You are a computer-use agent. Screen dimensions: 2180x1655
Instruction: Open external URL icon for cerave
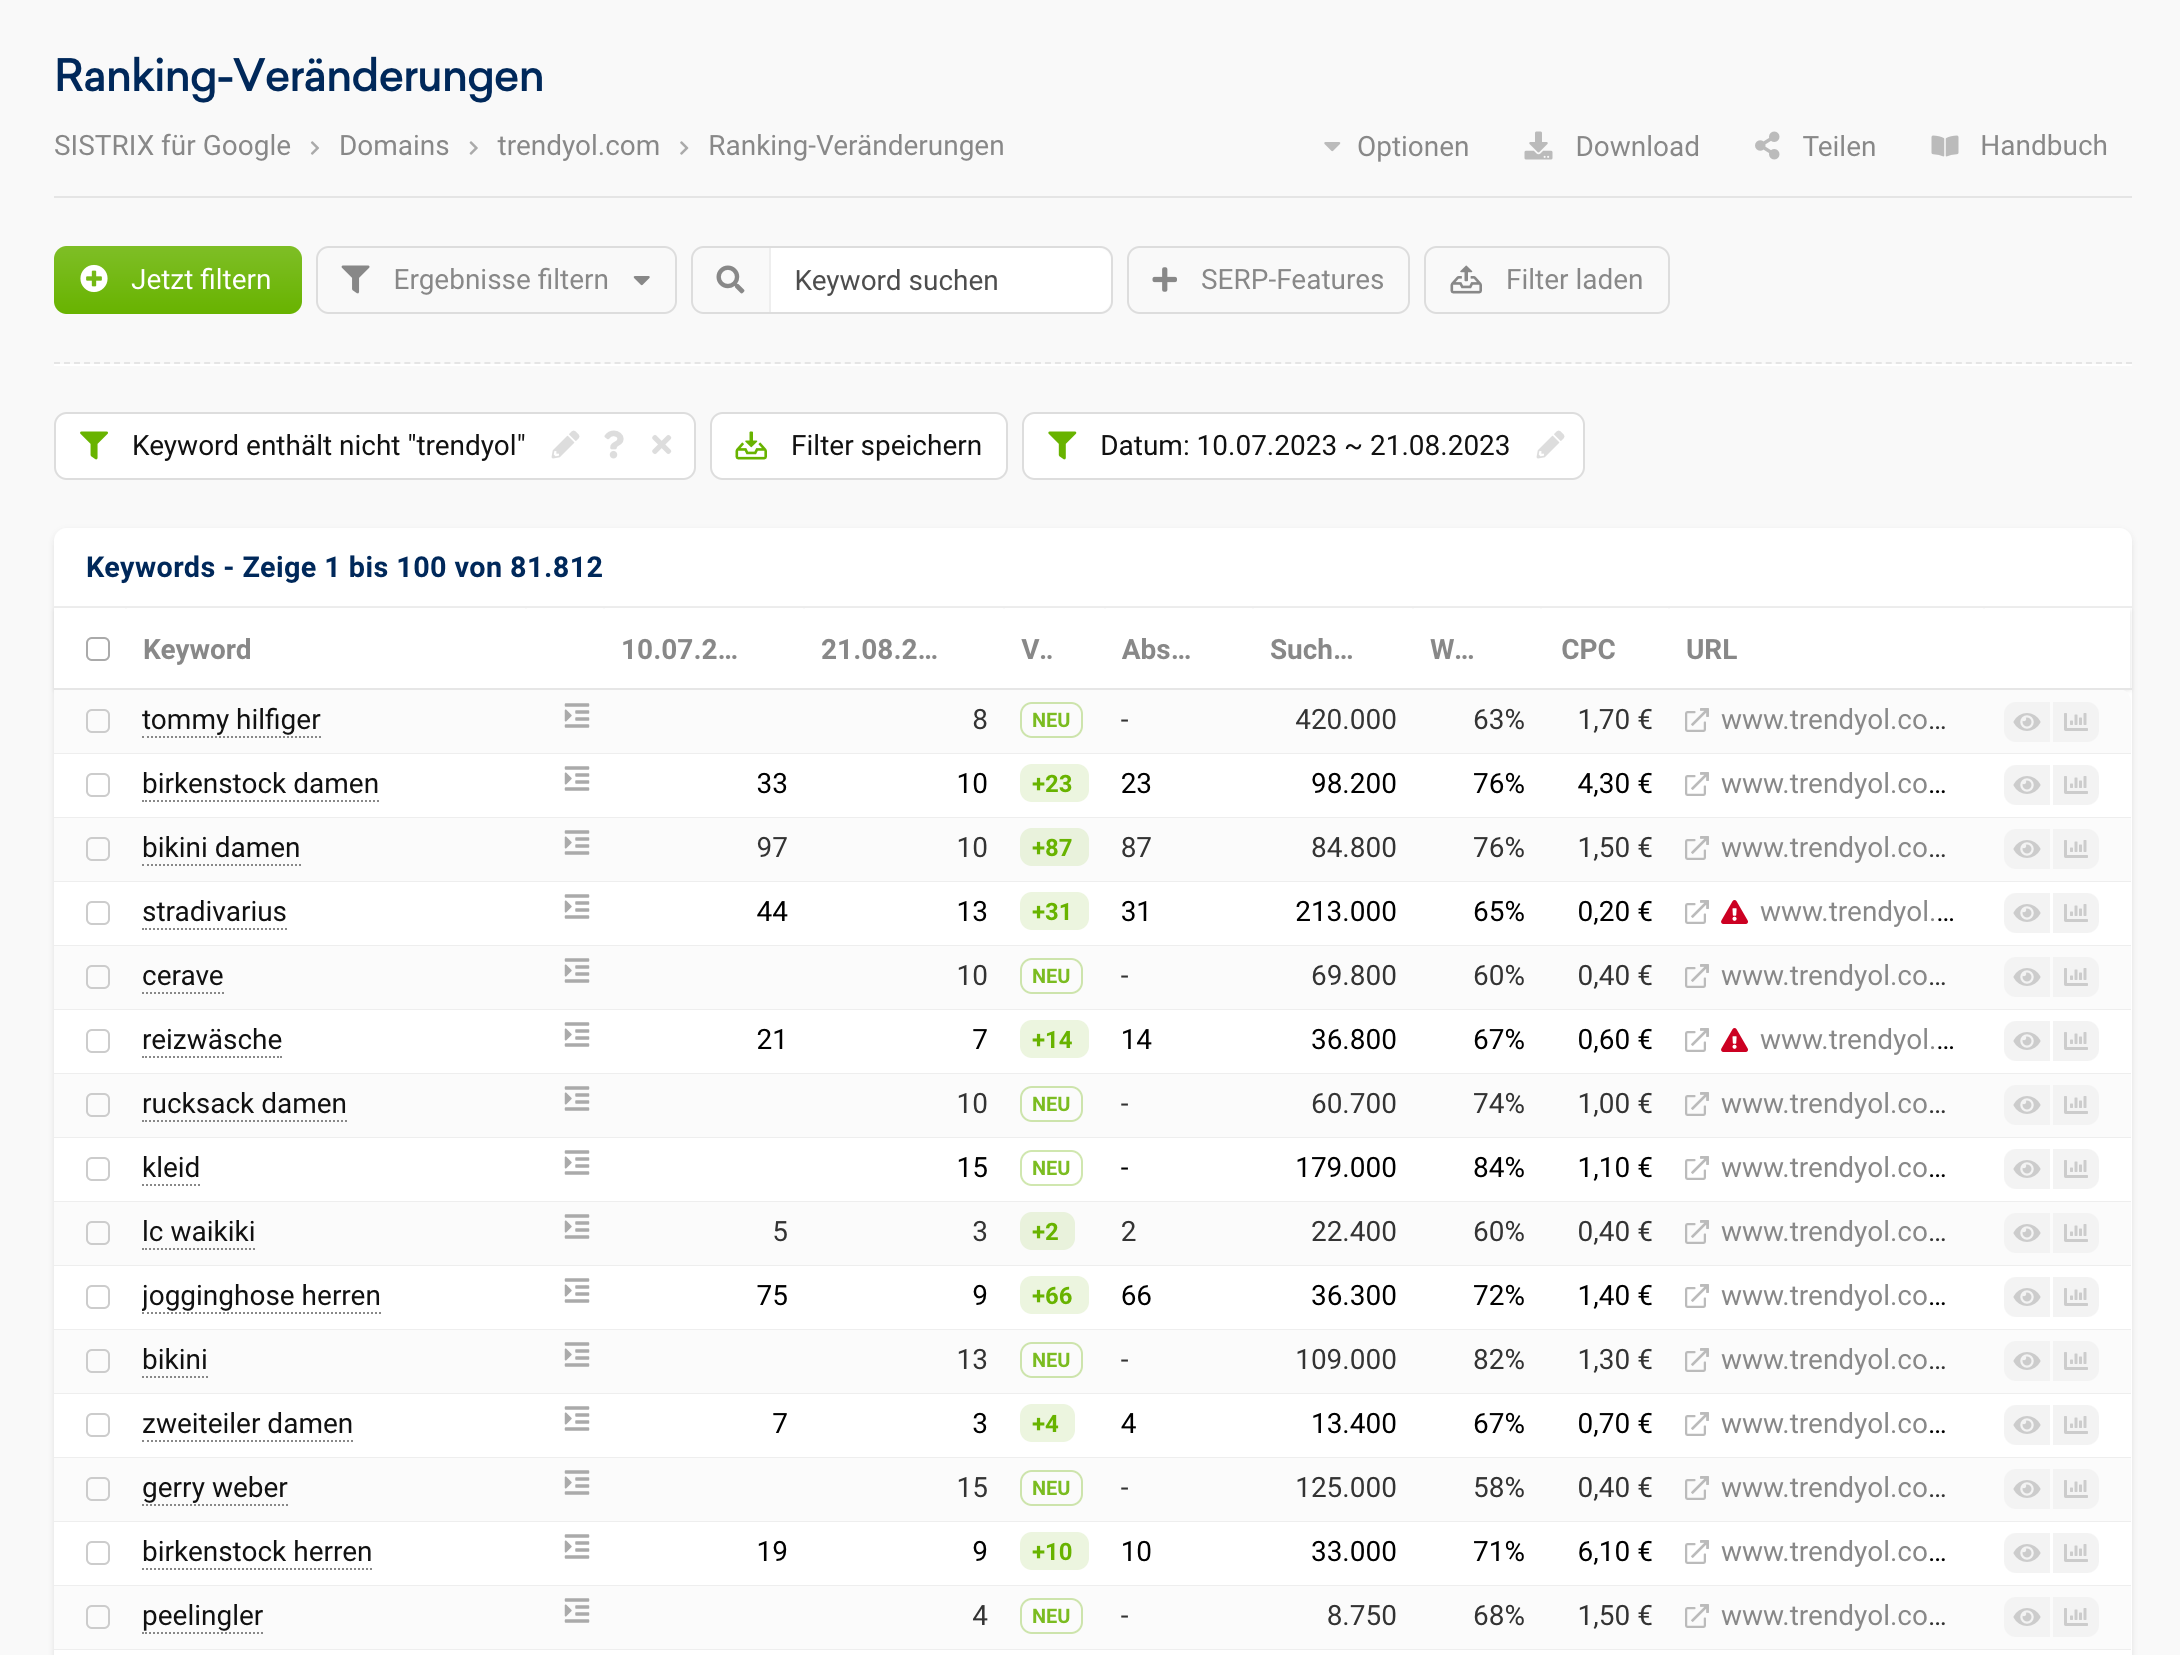click(1696, 976)
